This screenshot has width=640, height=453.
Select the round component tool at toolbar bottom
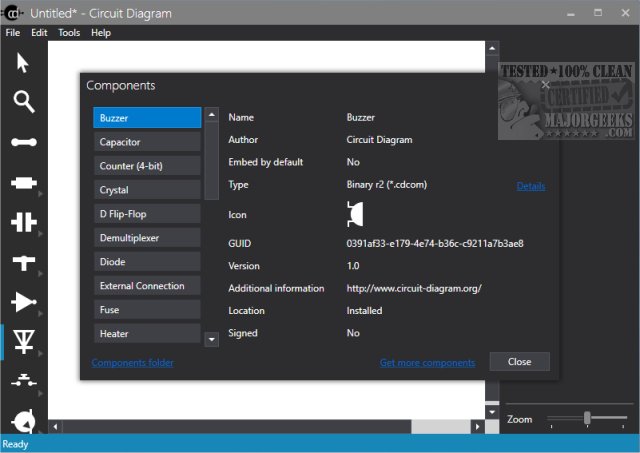24,421
